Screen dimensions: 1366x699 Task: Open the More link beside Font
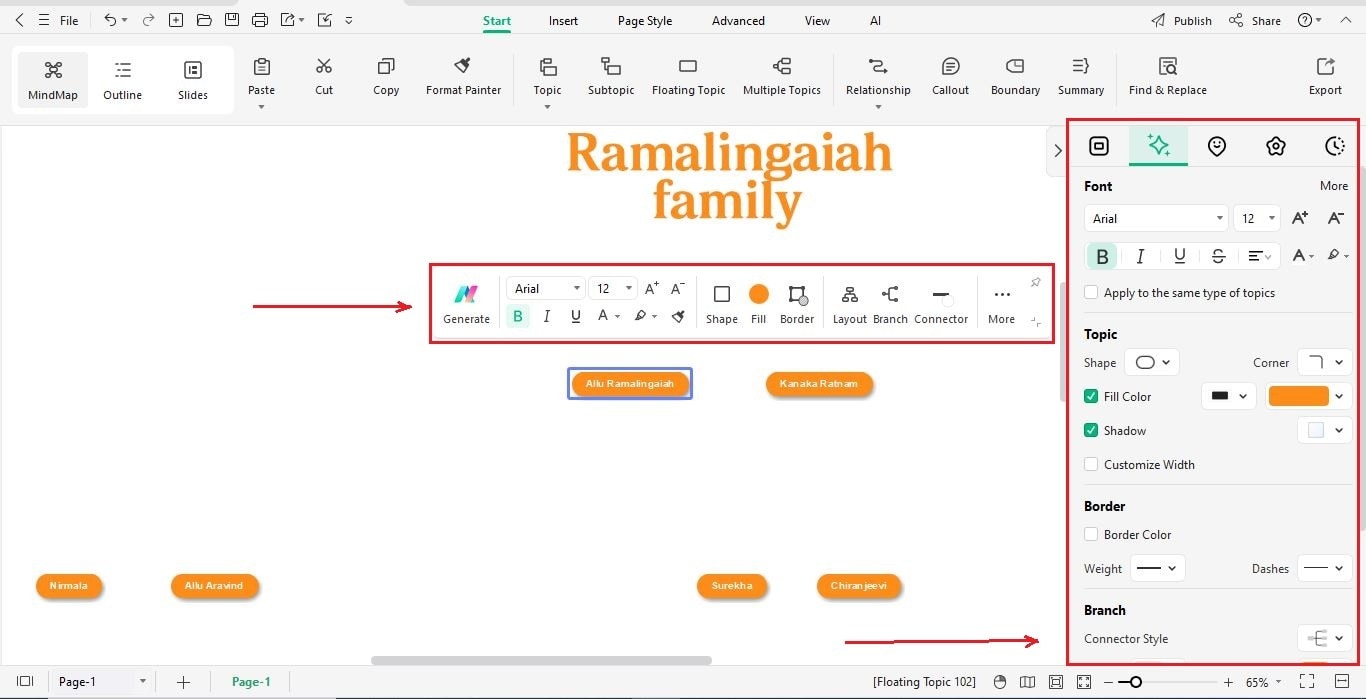pos(1334,186)
